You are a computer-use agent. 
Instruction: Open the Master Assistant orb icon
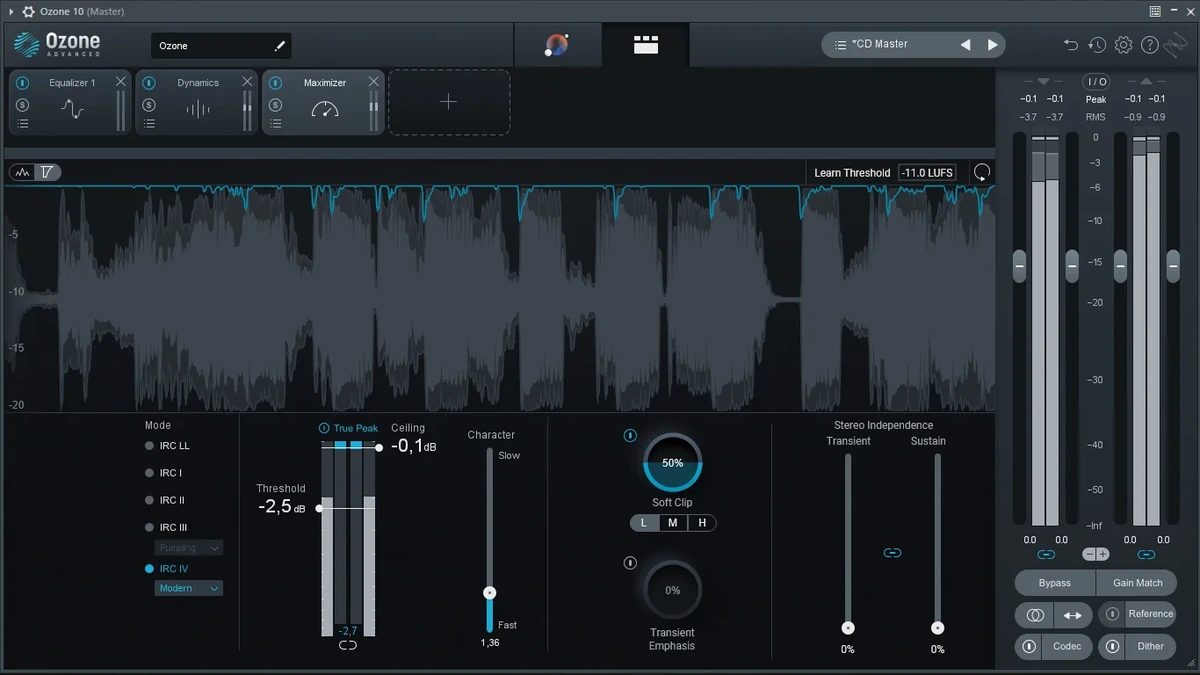pos(557,45)
